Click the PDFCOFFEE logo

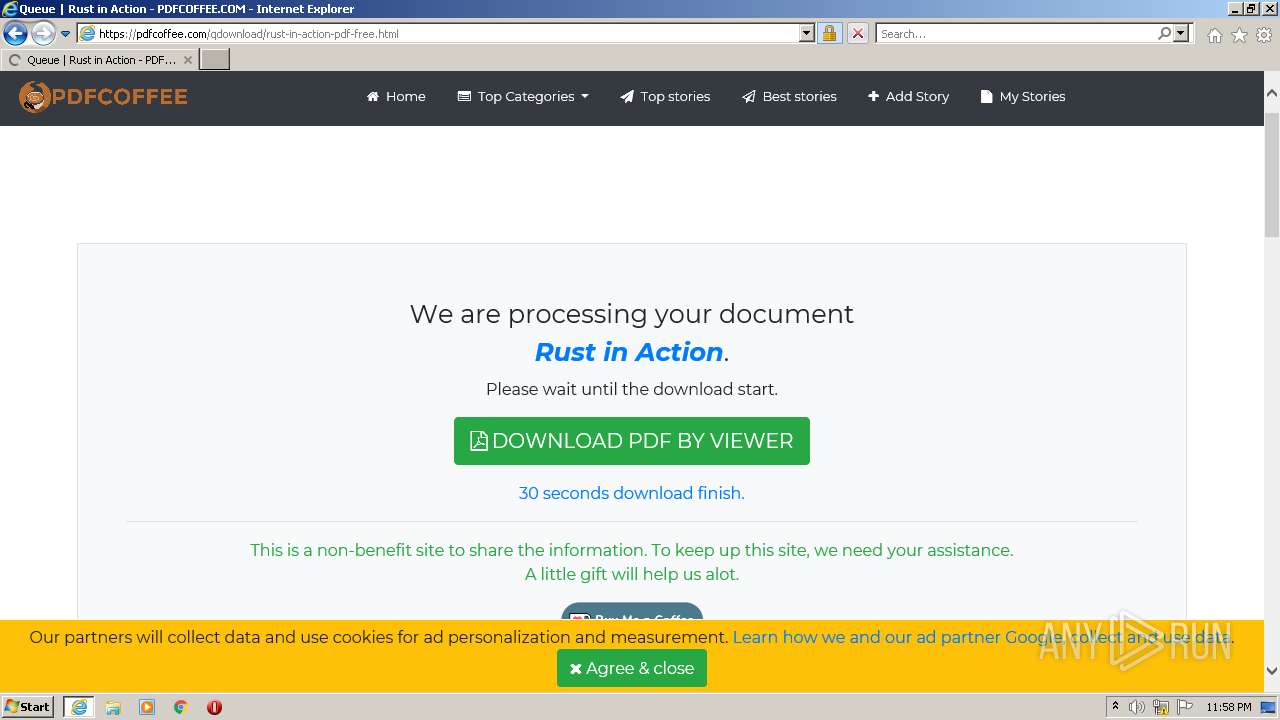[x=103, y=97]
